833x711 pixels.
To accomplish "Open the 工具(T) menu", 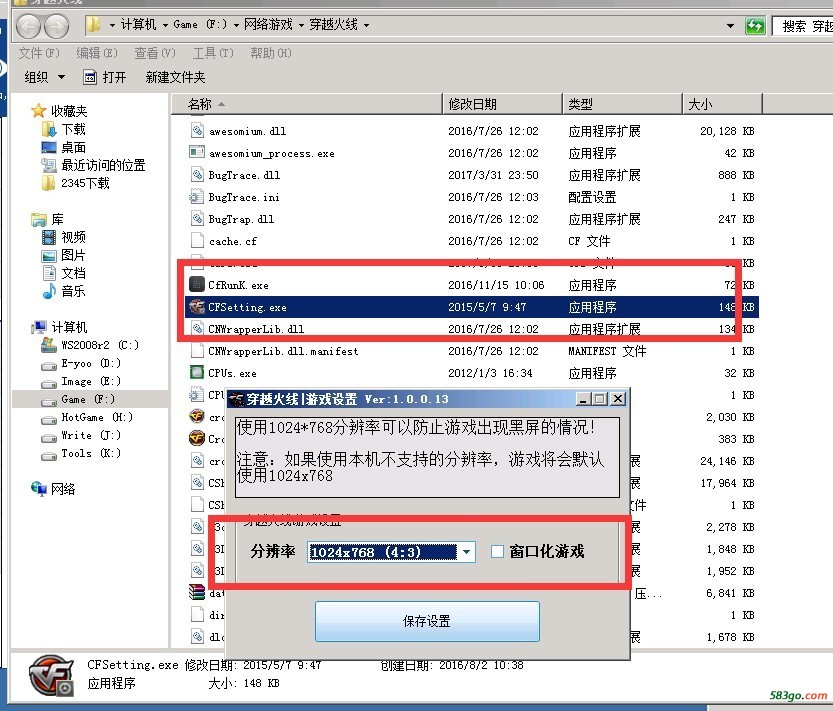I will pyautogui.click(x=212, y=53).
